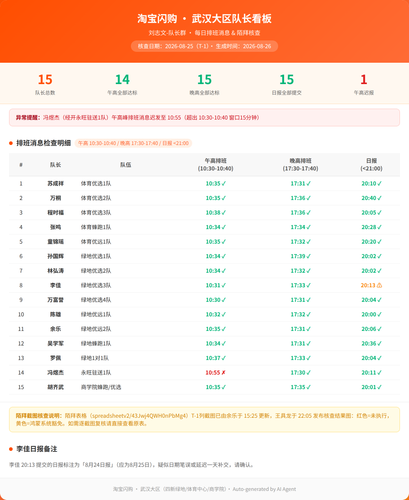Click the note paragraph about 李佳's 20:13 日报
This screenshot has width=409, height=500.
point(131,465)
